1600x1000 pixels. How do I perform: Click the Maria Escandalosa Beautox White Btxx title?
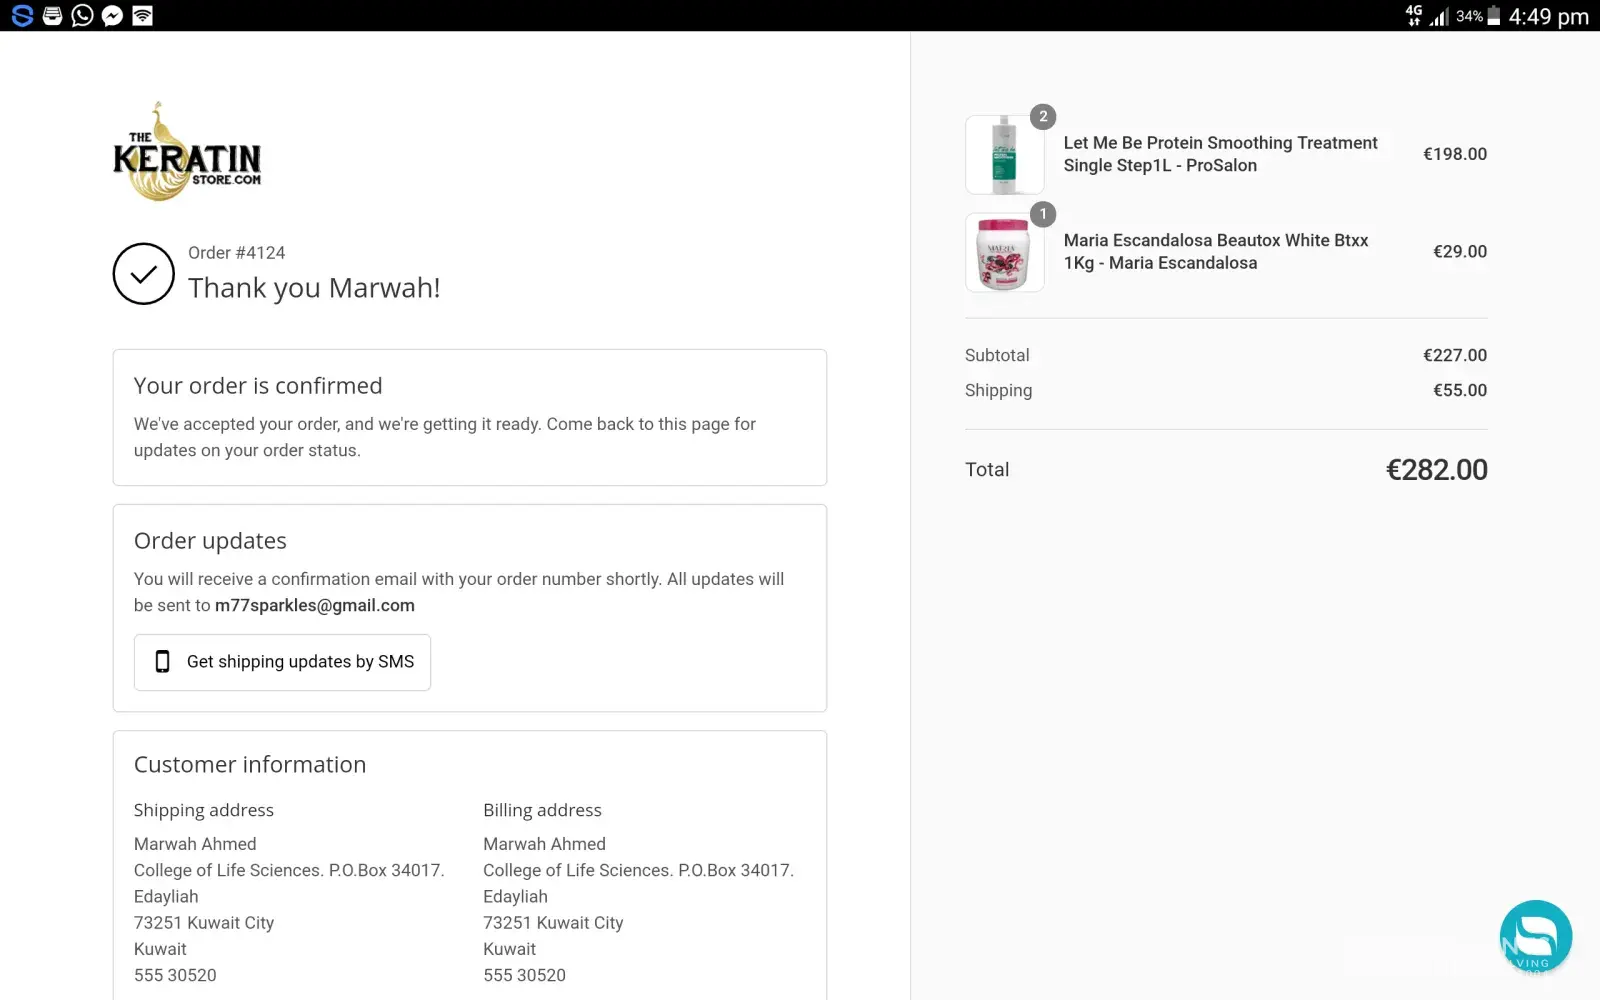1215,252
